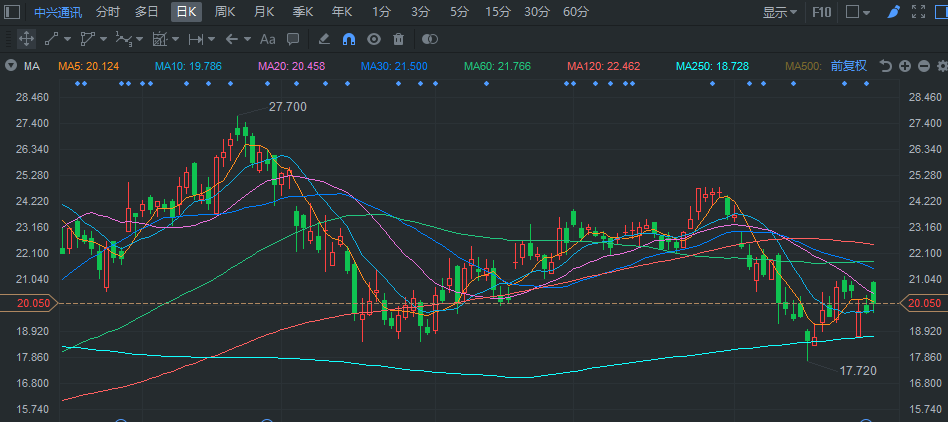Viewport: 948px width, 422px height.
Task: Toggle the right side panel icon
Action: pos(941,11)
